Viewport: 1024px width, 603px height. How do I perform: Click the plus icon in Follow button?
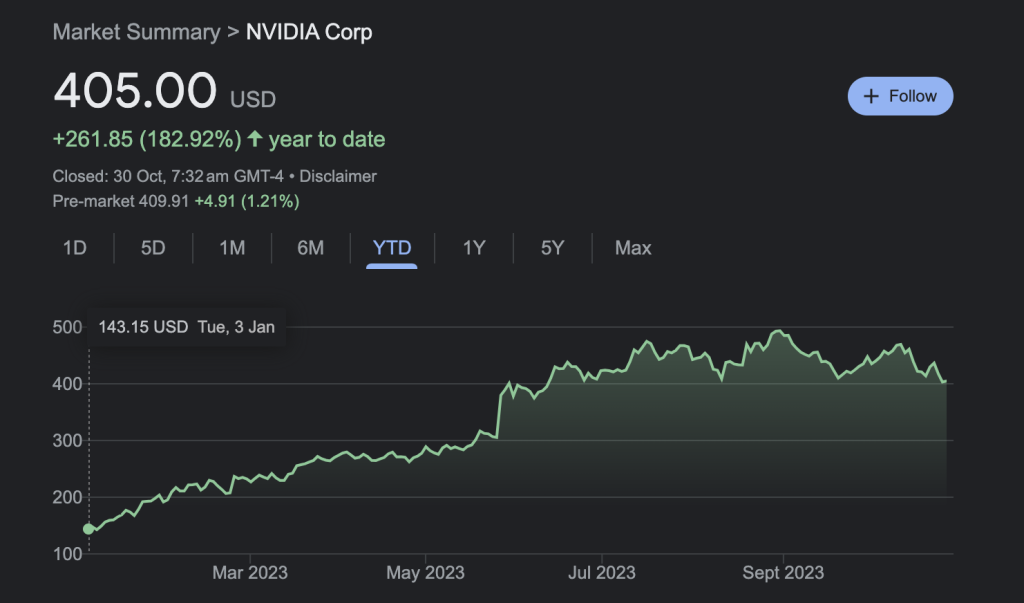pyautogui.click(x=871, y=97)
